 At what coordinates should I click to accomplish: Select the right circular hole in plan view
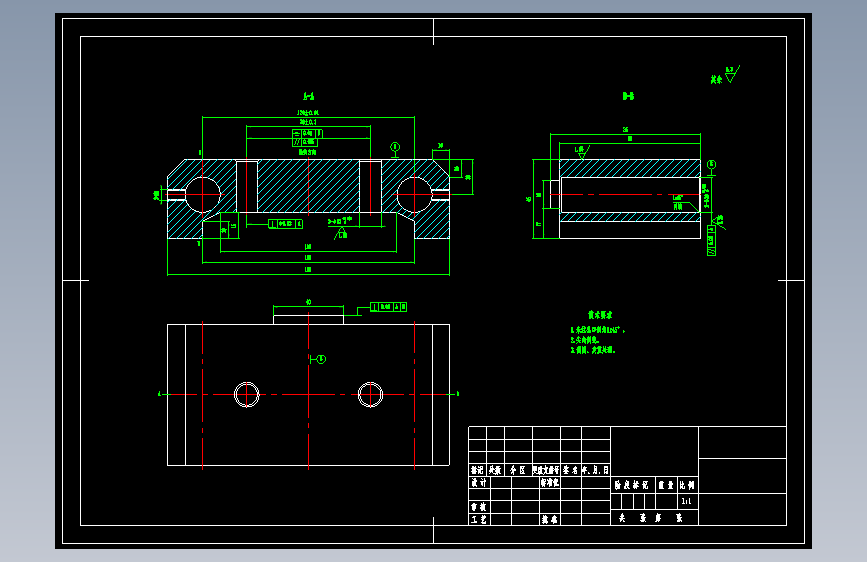(370, 394)
